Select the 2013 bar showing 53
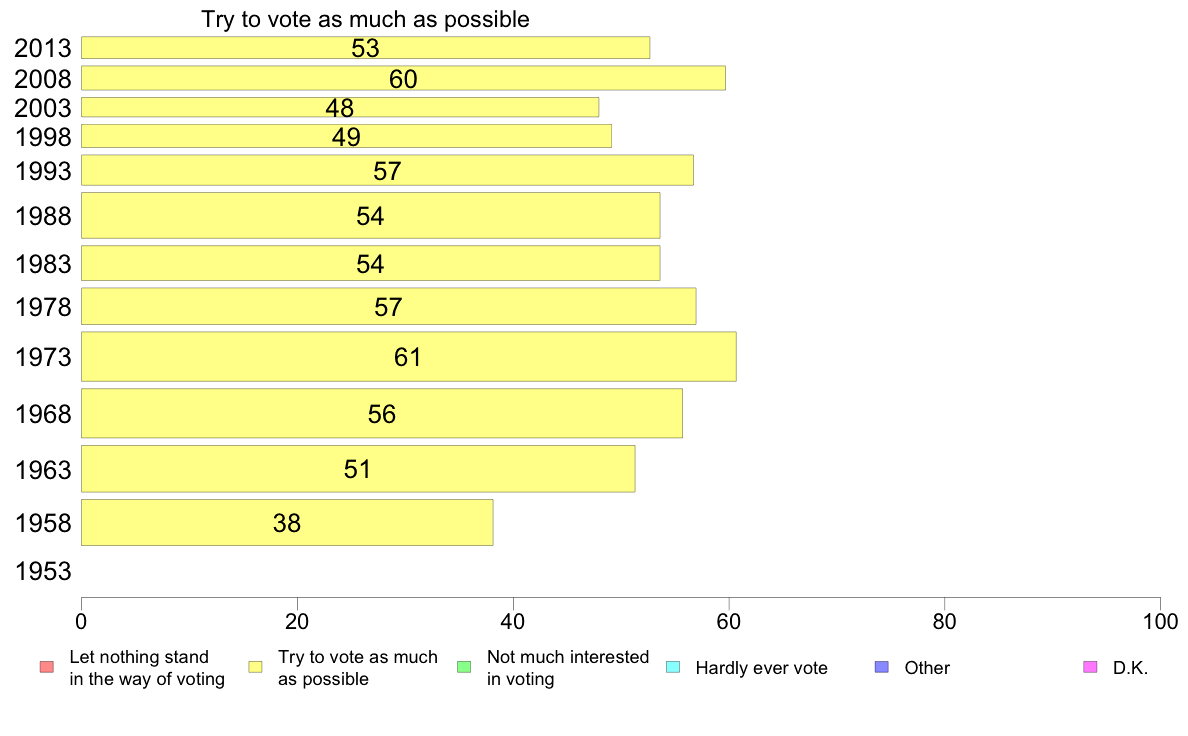This screenshot has height=736, width=1188. coord(365,48)
